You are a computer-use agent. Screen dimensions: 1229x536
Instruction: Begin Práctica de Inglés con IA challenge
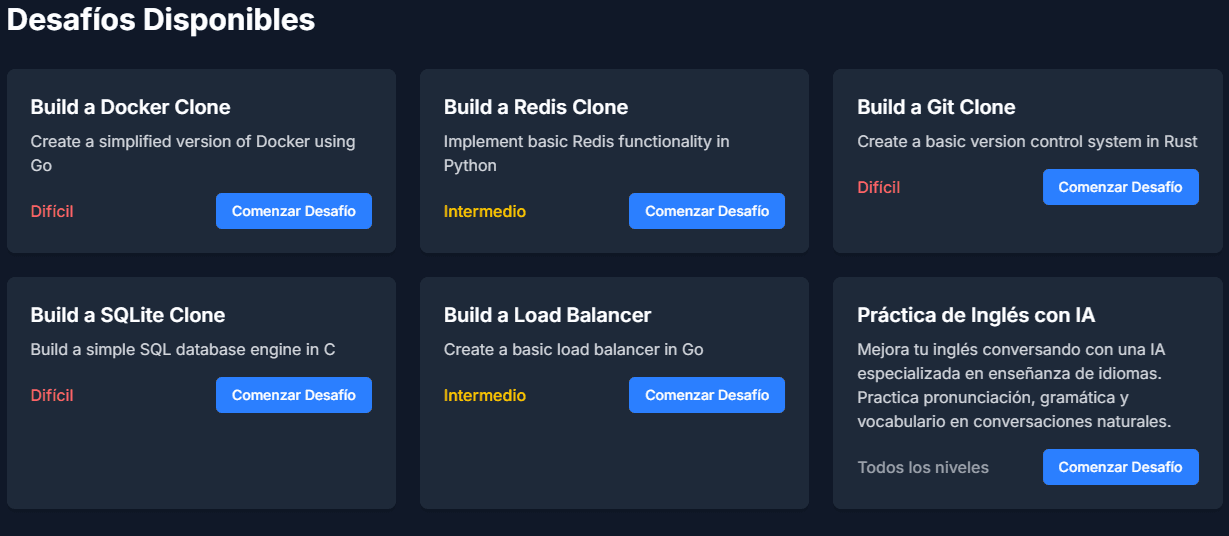[x=1121, y=467]
